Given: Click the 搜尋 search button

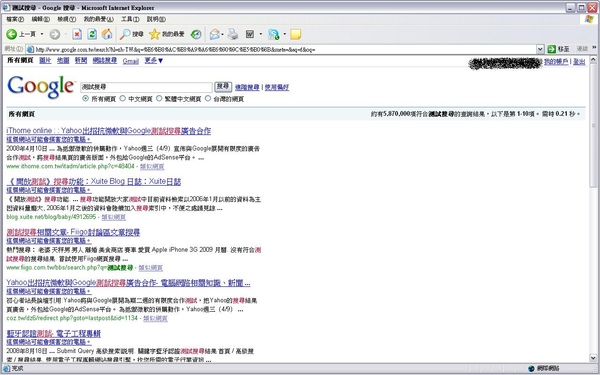Looking at the screenshot, I should (223, 87).
